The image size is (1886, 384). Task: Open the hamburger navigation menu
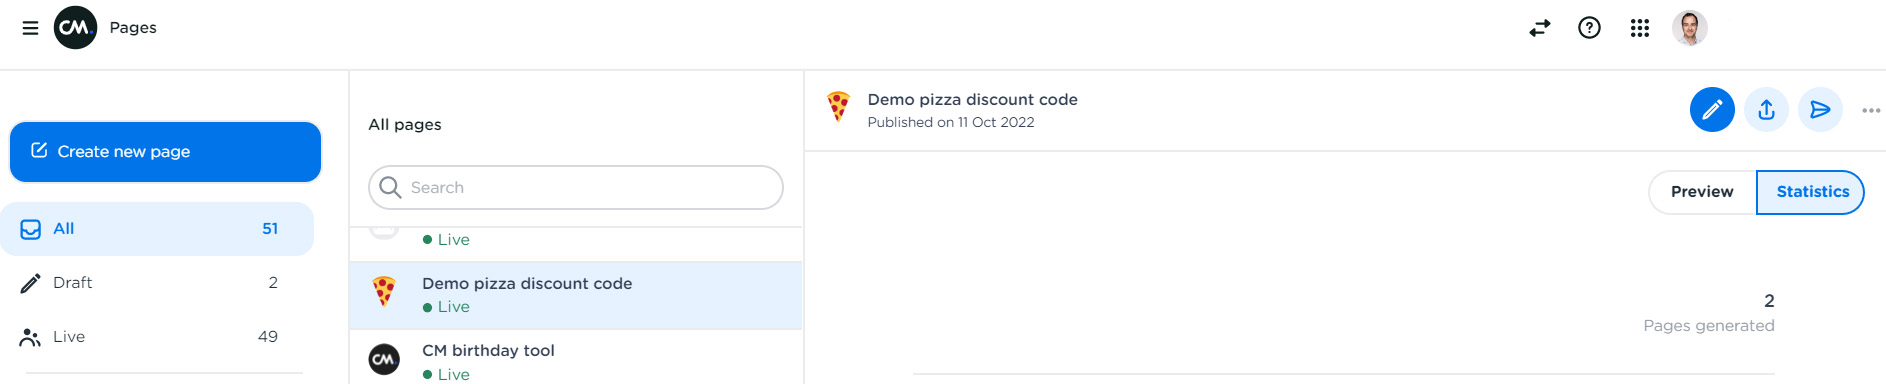(x=30, y=28)
